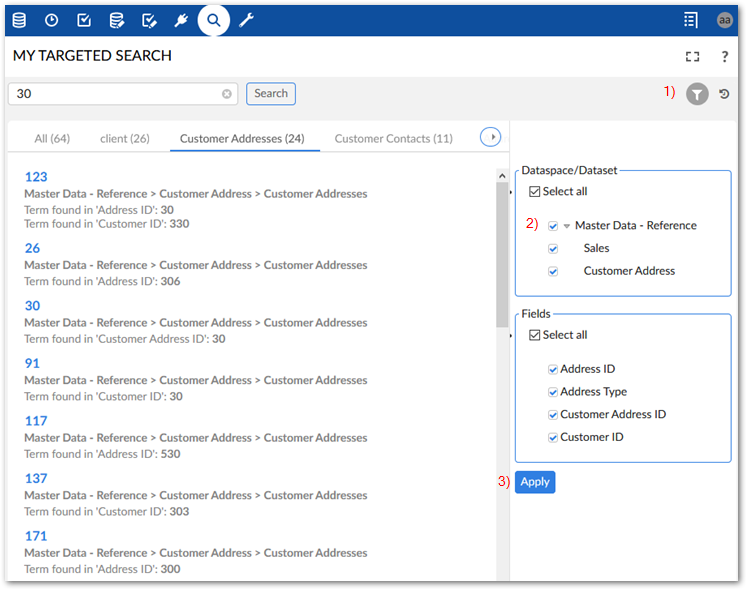Open result record 123 link

point(36,177)
